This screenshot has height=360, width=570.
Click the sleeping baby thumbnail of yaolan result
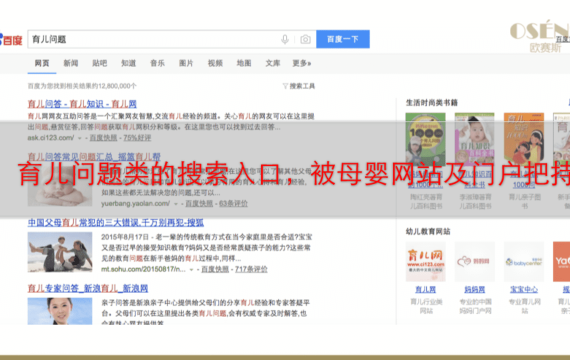click(60, 187)
